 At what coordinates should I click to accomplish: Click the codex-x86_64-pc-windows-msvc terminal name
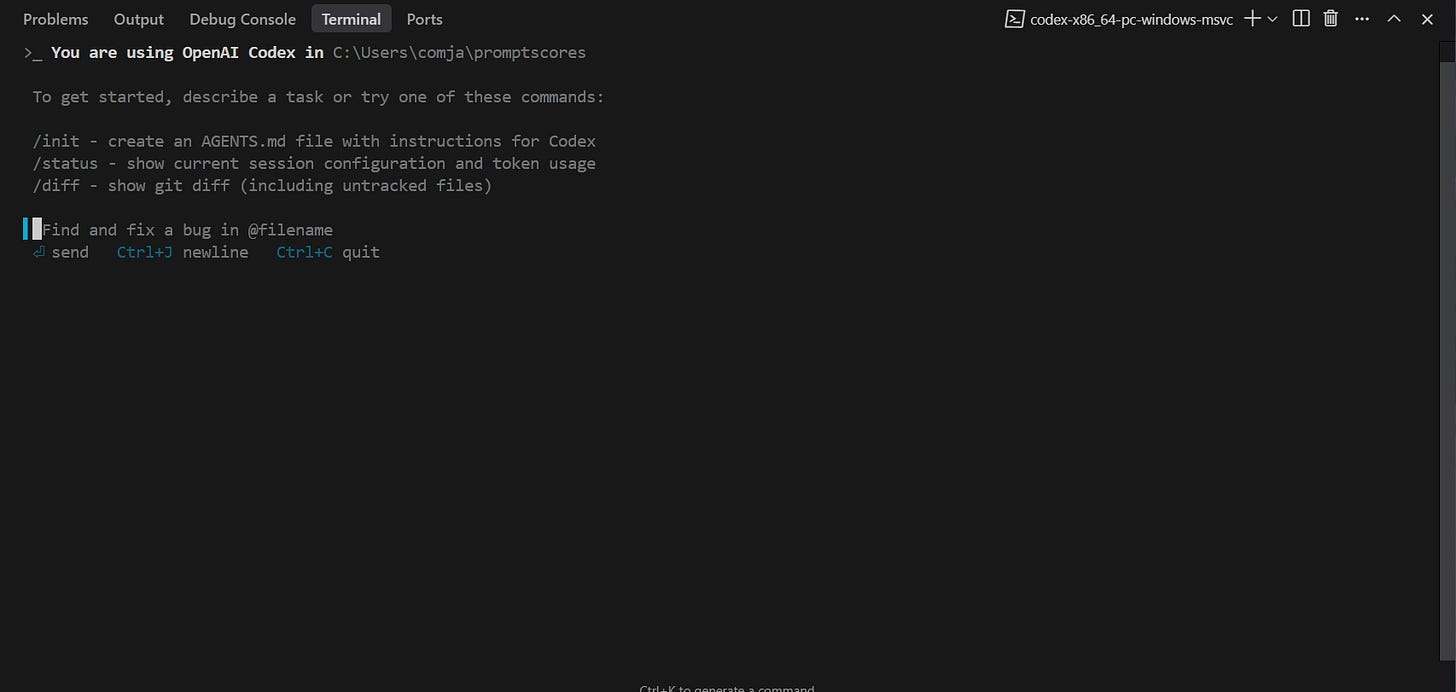point(1131,19)
